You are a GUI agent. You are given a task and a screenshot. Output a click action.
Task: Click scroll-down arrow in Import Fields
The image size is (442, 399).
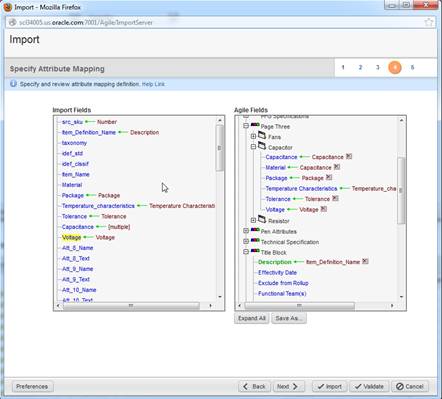coord(220,297)
